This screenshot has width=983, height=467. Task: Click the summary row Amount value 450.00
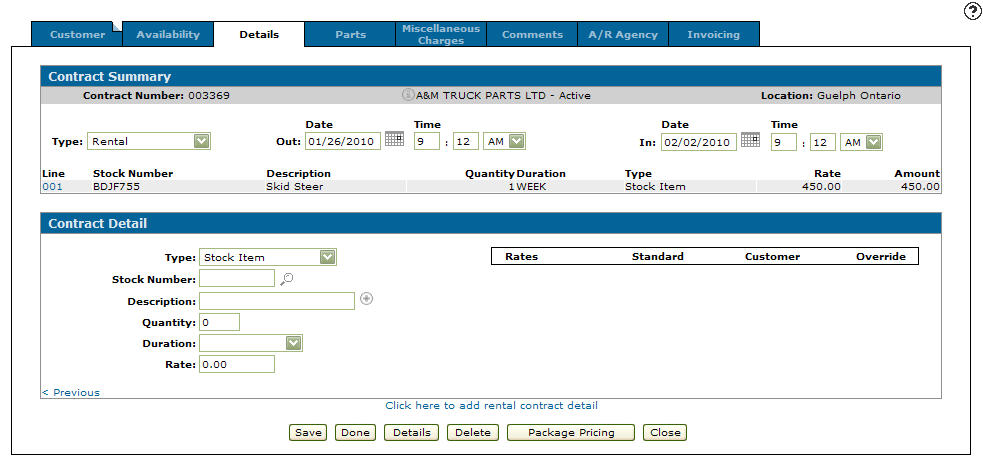pos(920,186)
